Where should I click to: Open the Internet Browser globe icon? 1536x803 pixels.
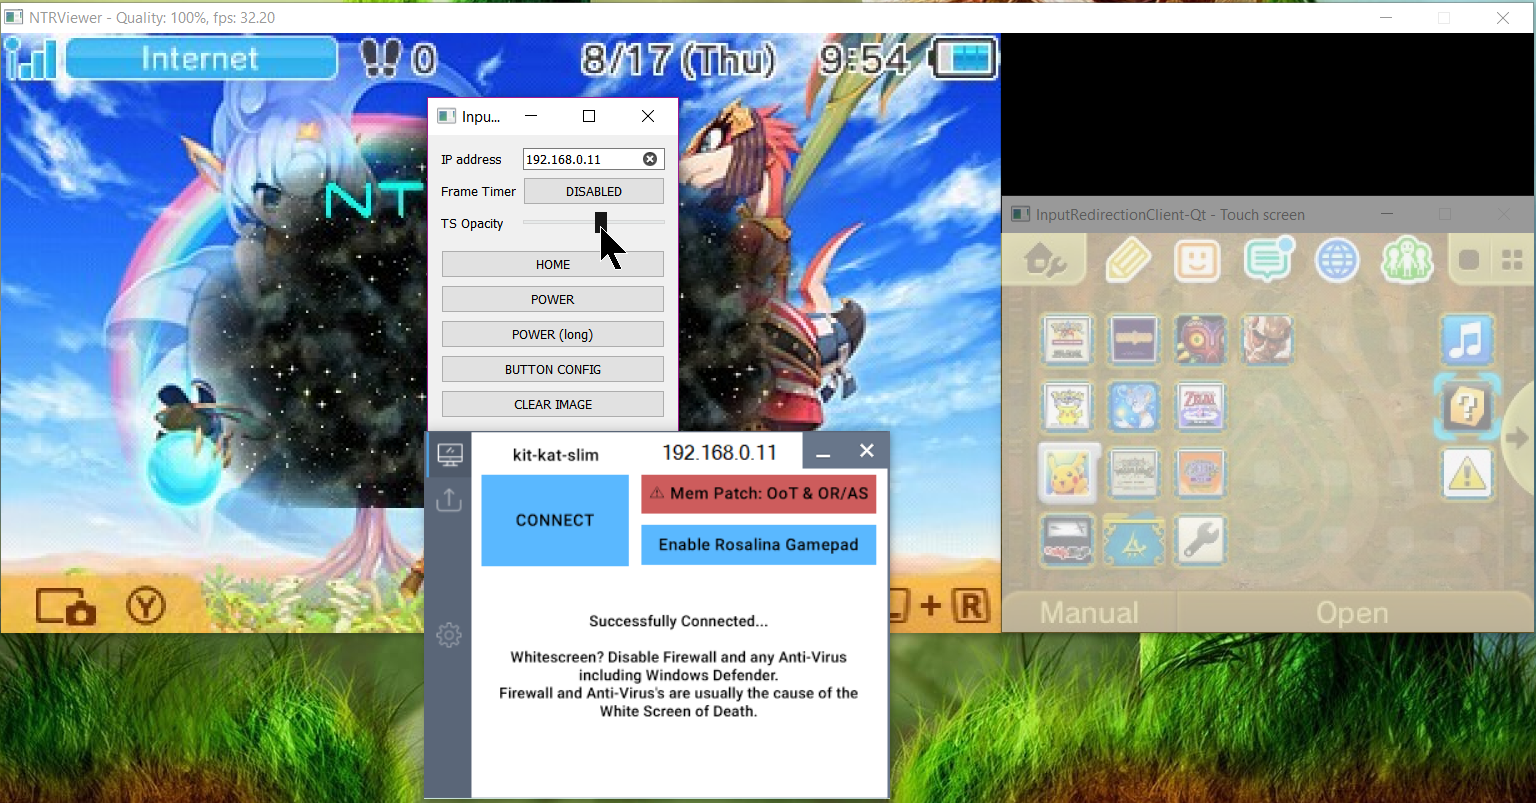(x=1337, y=261)
